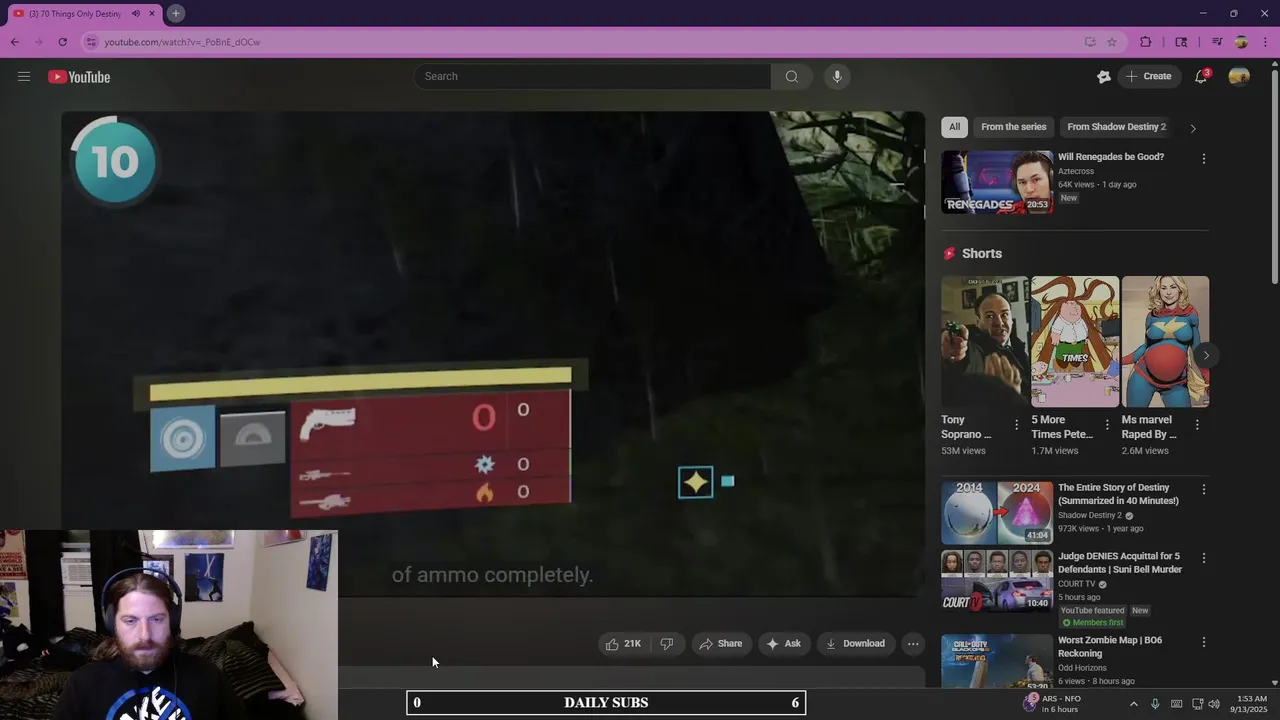The width and height of the screenshot is (1280, 720).
Task: Click the taskbar microphone icon
Action: [x=1155, y=704]
